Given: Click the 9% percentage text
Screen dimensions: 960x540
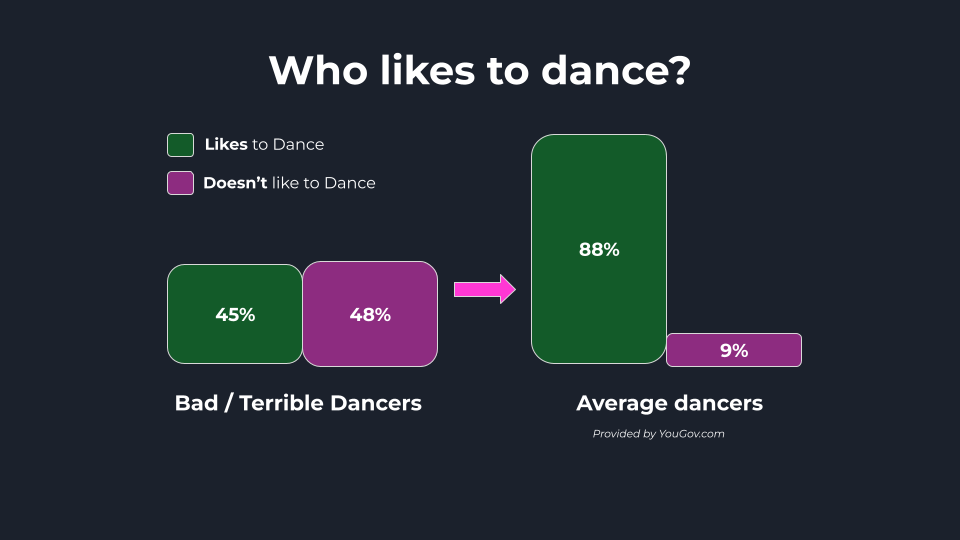Looking at the screenshot, I should tap(734, 350).
